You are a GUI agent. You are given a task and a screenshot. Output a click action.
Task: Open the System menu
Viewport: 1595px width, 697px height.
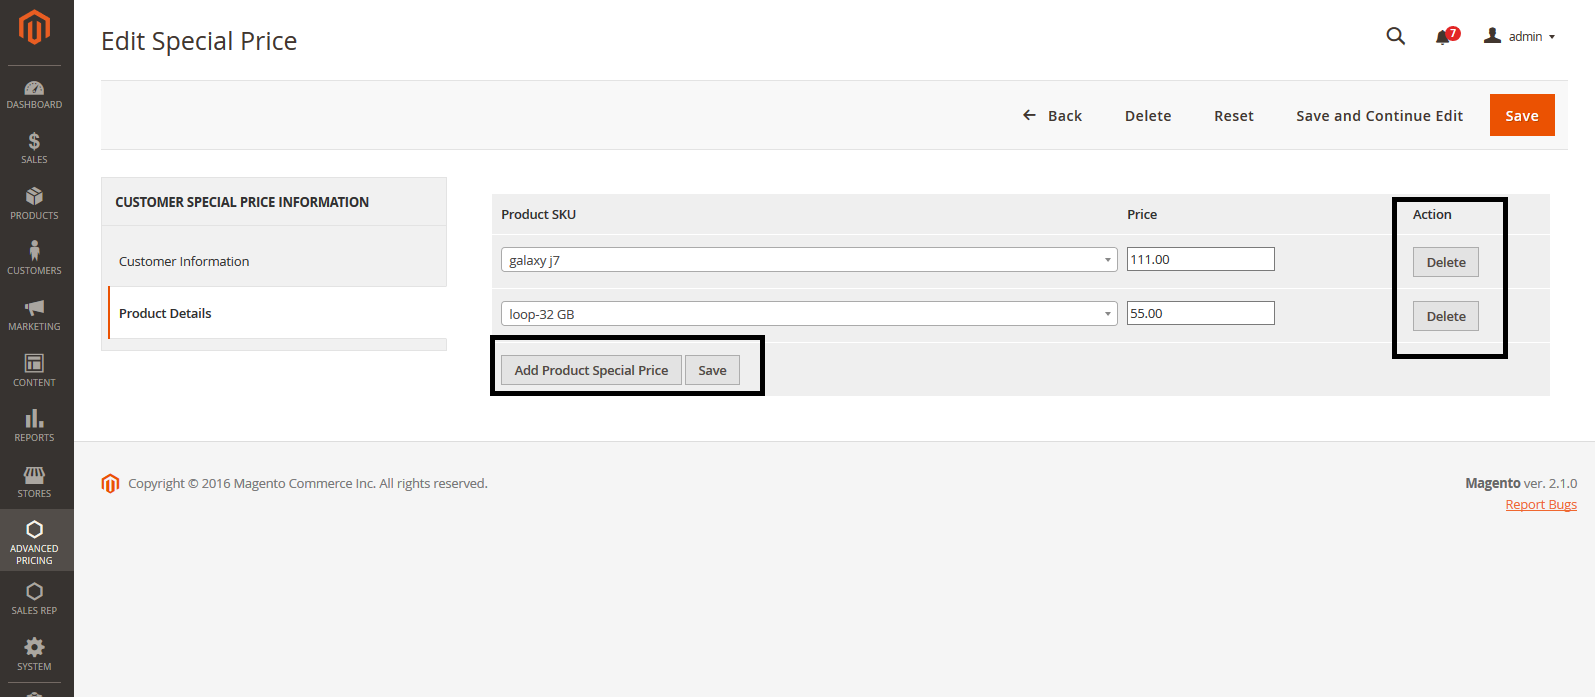[x=35, y=655]
